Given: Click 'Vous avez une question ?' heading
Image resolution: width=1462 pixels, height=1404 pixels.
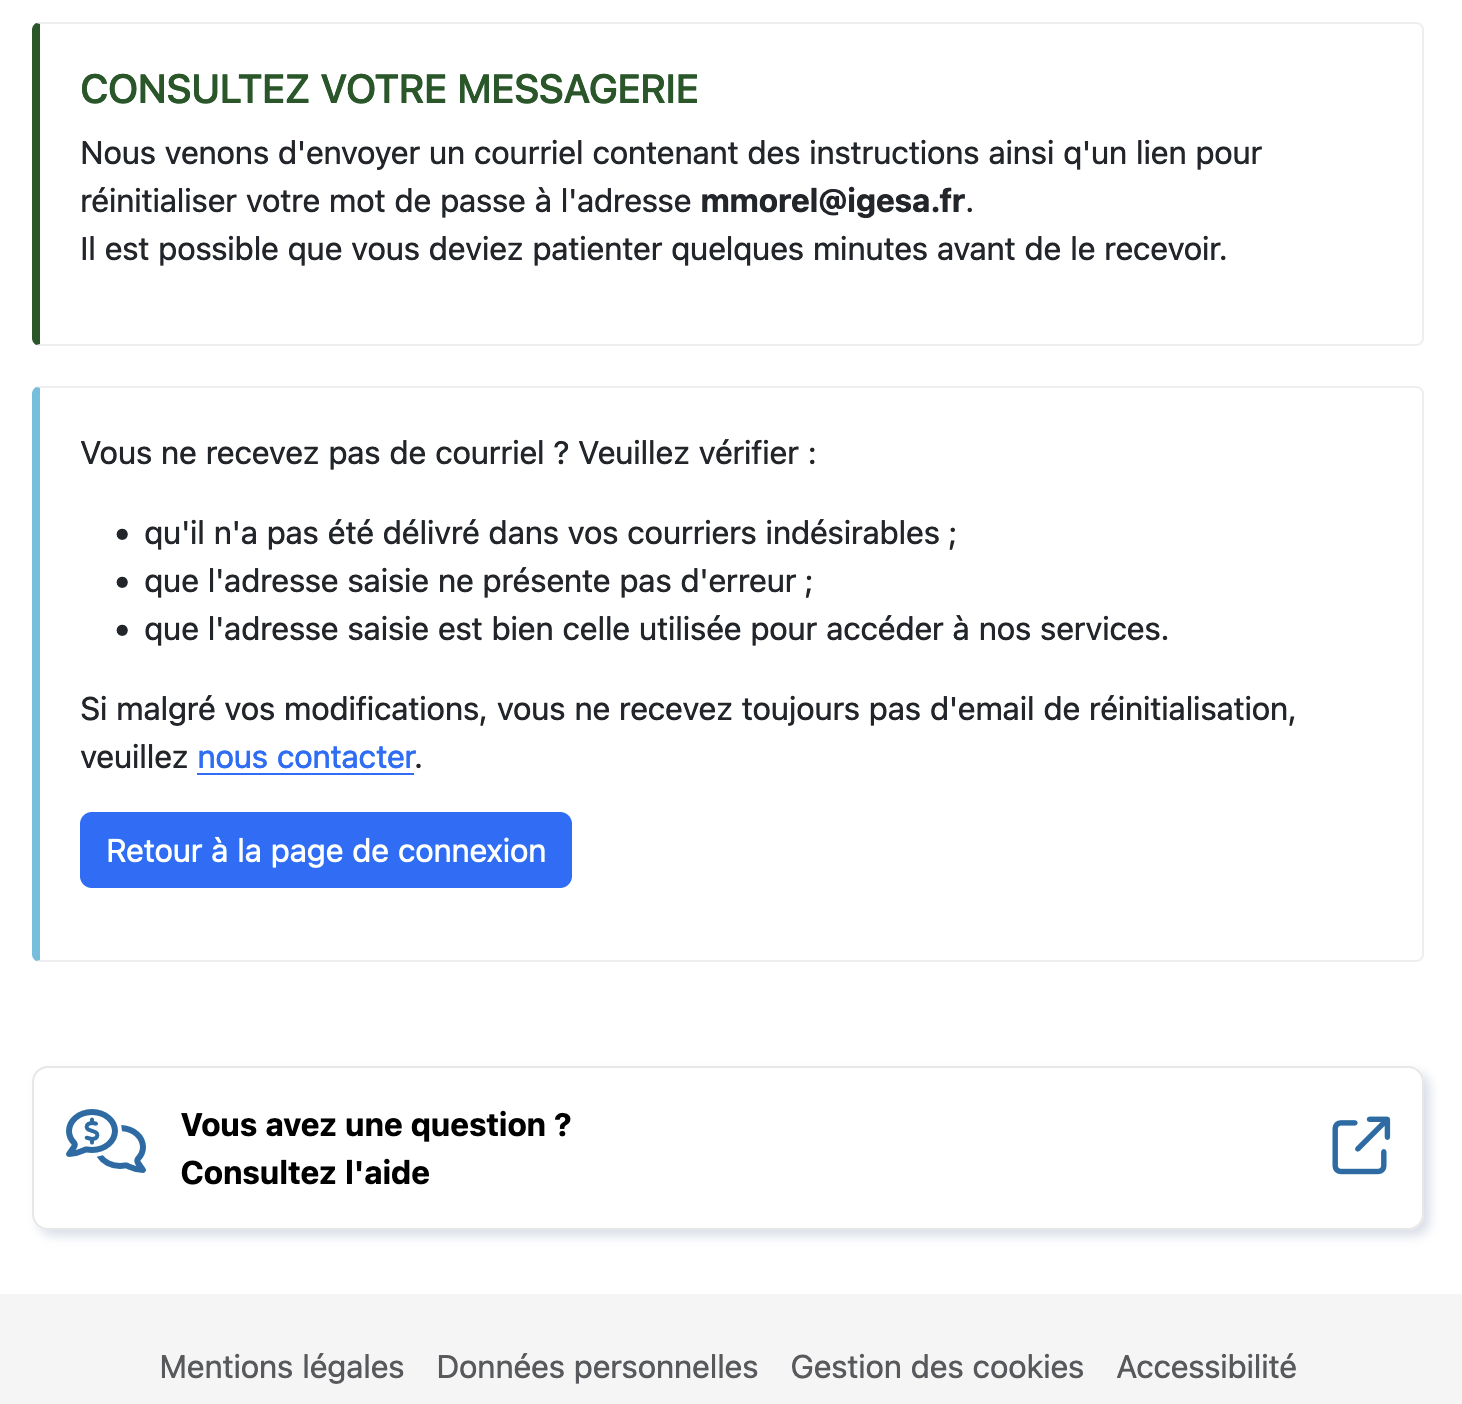Looking at the screenshot, I should pyautogui.click(x=376, y=1125).
